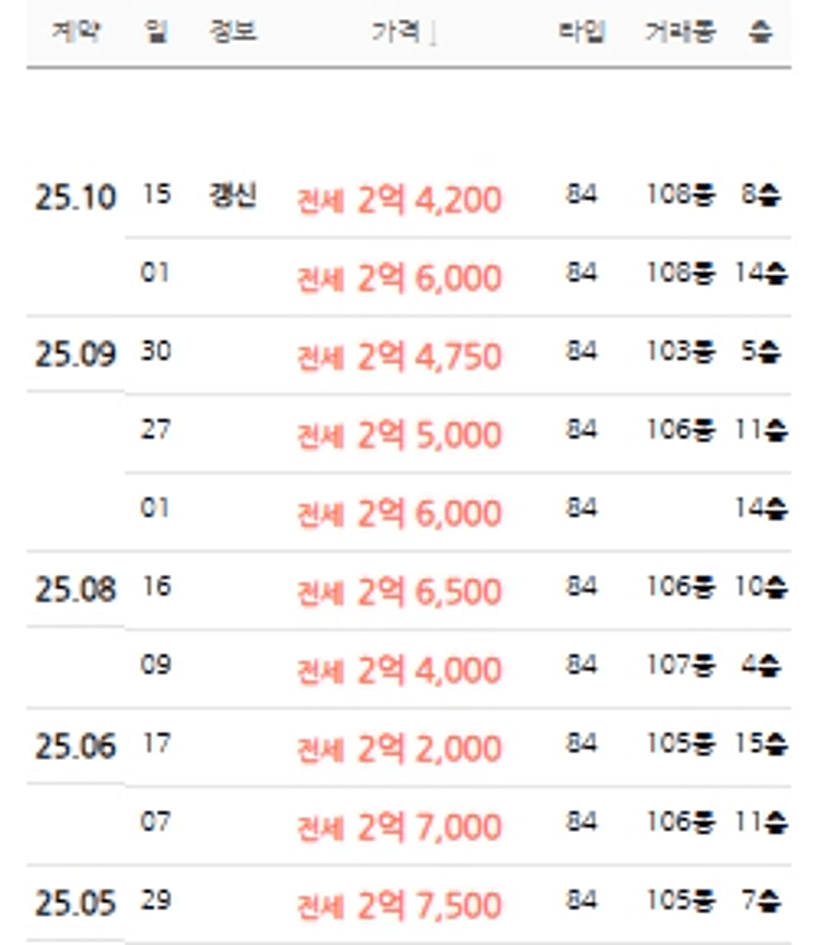
Task: Click the sort arrow beside 가격 header
Action: (433, 34)
